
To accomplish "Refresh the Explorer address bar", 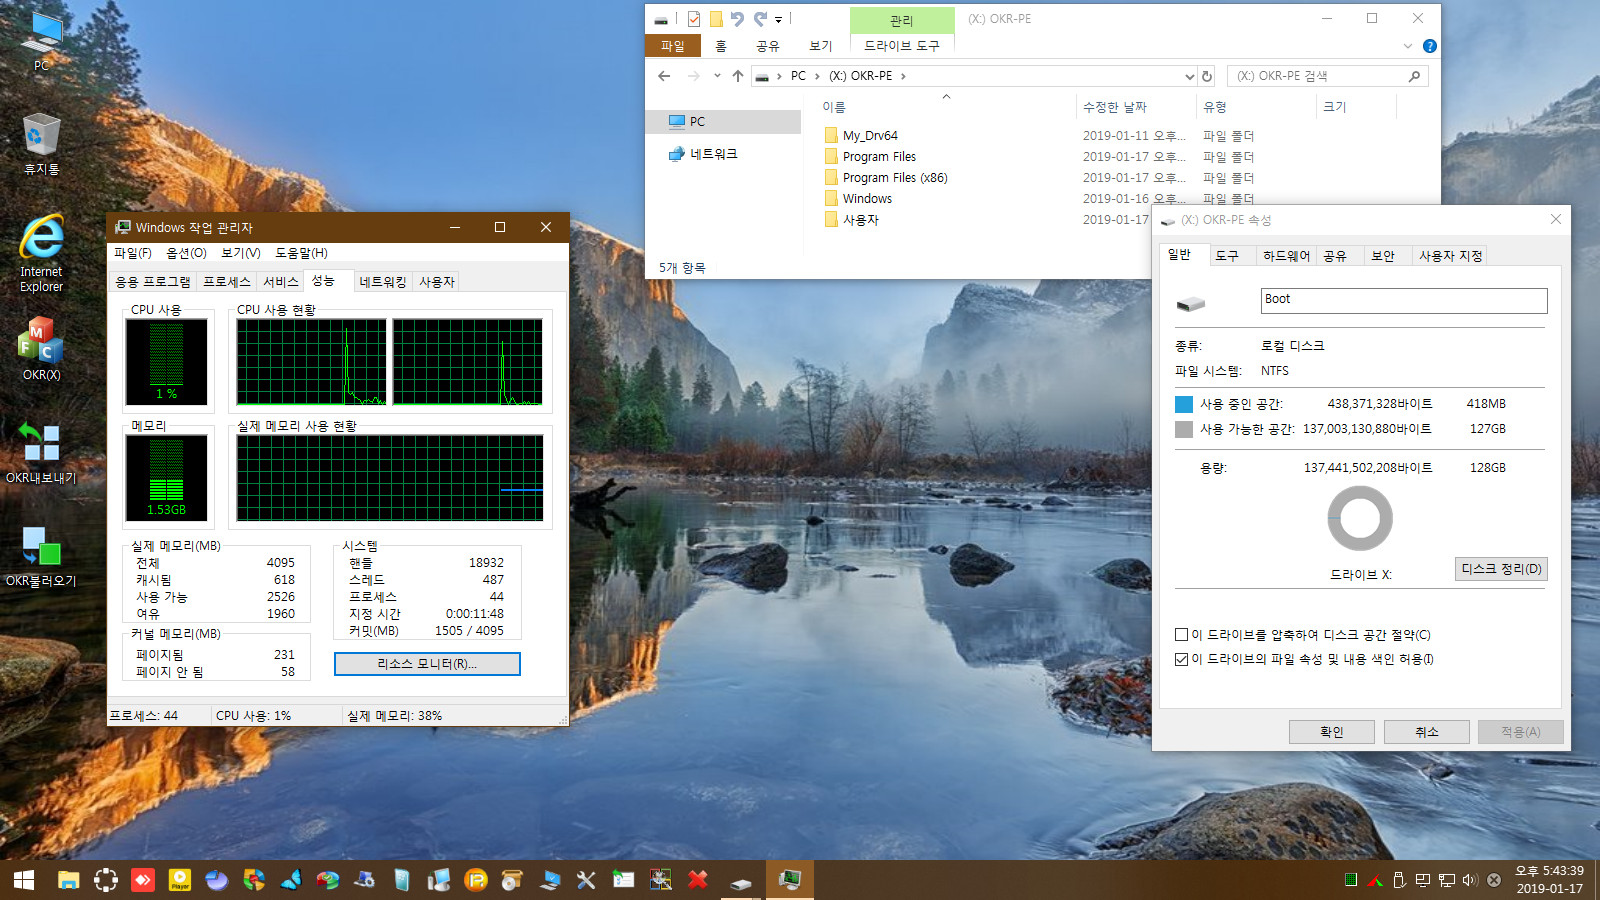I will (x=1207, y=76).
